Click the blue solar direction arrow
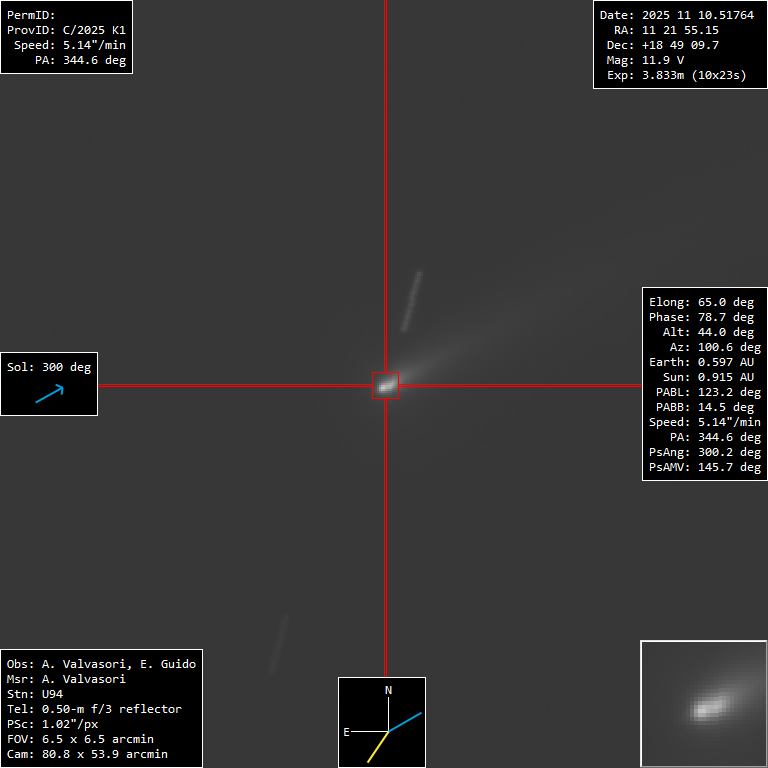Viewport: 768px width, 768px height. point(49,394)
